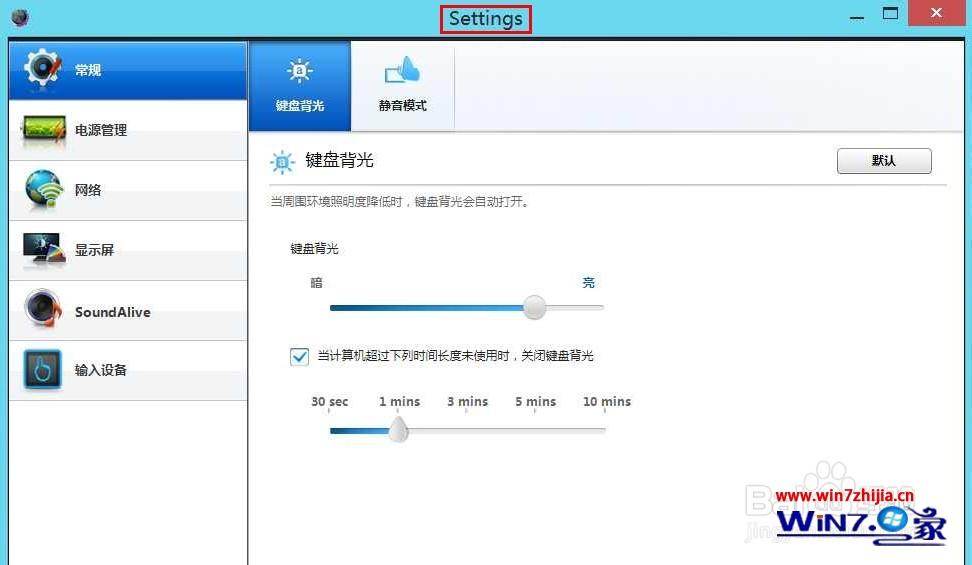Set timeout to 30 sec mark

(x=330, y=402)
